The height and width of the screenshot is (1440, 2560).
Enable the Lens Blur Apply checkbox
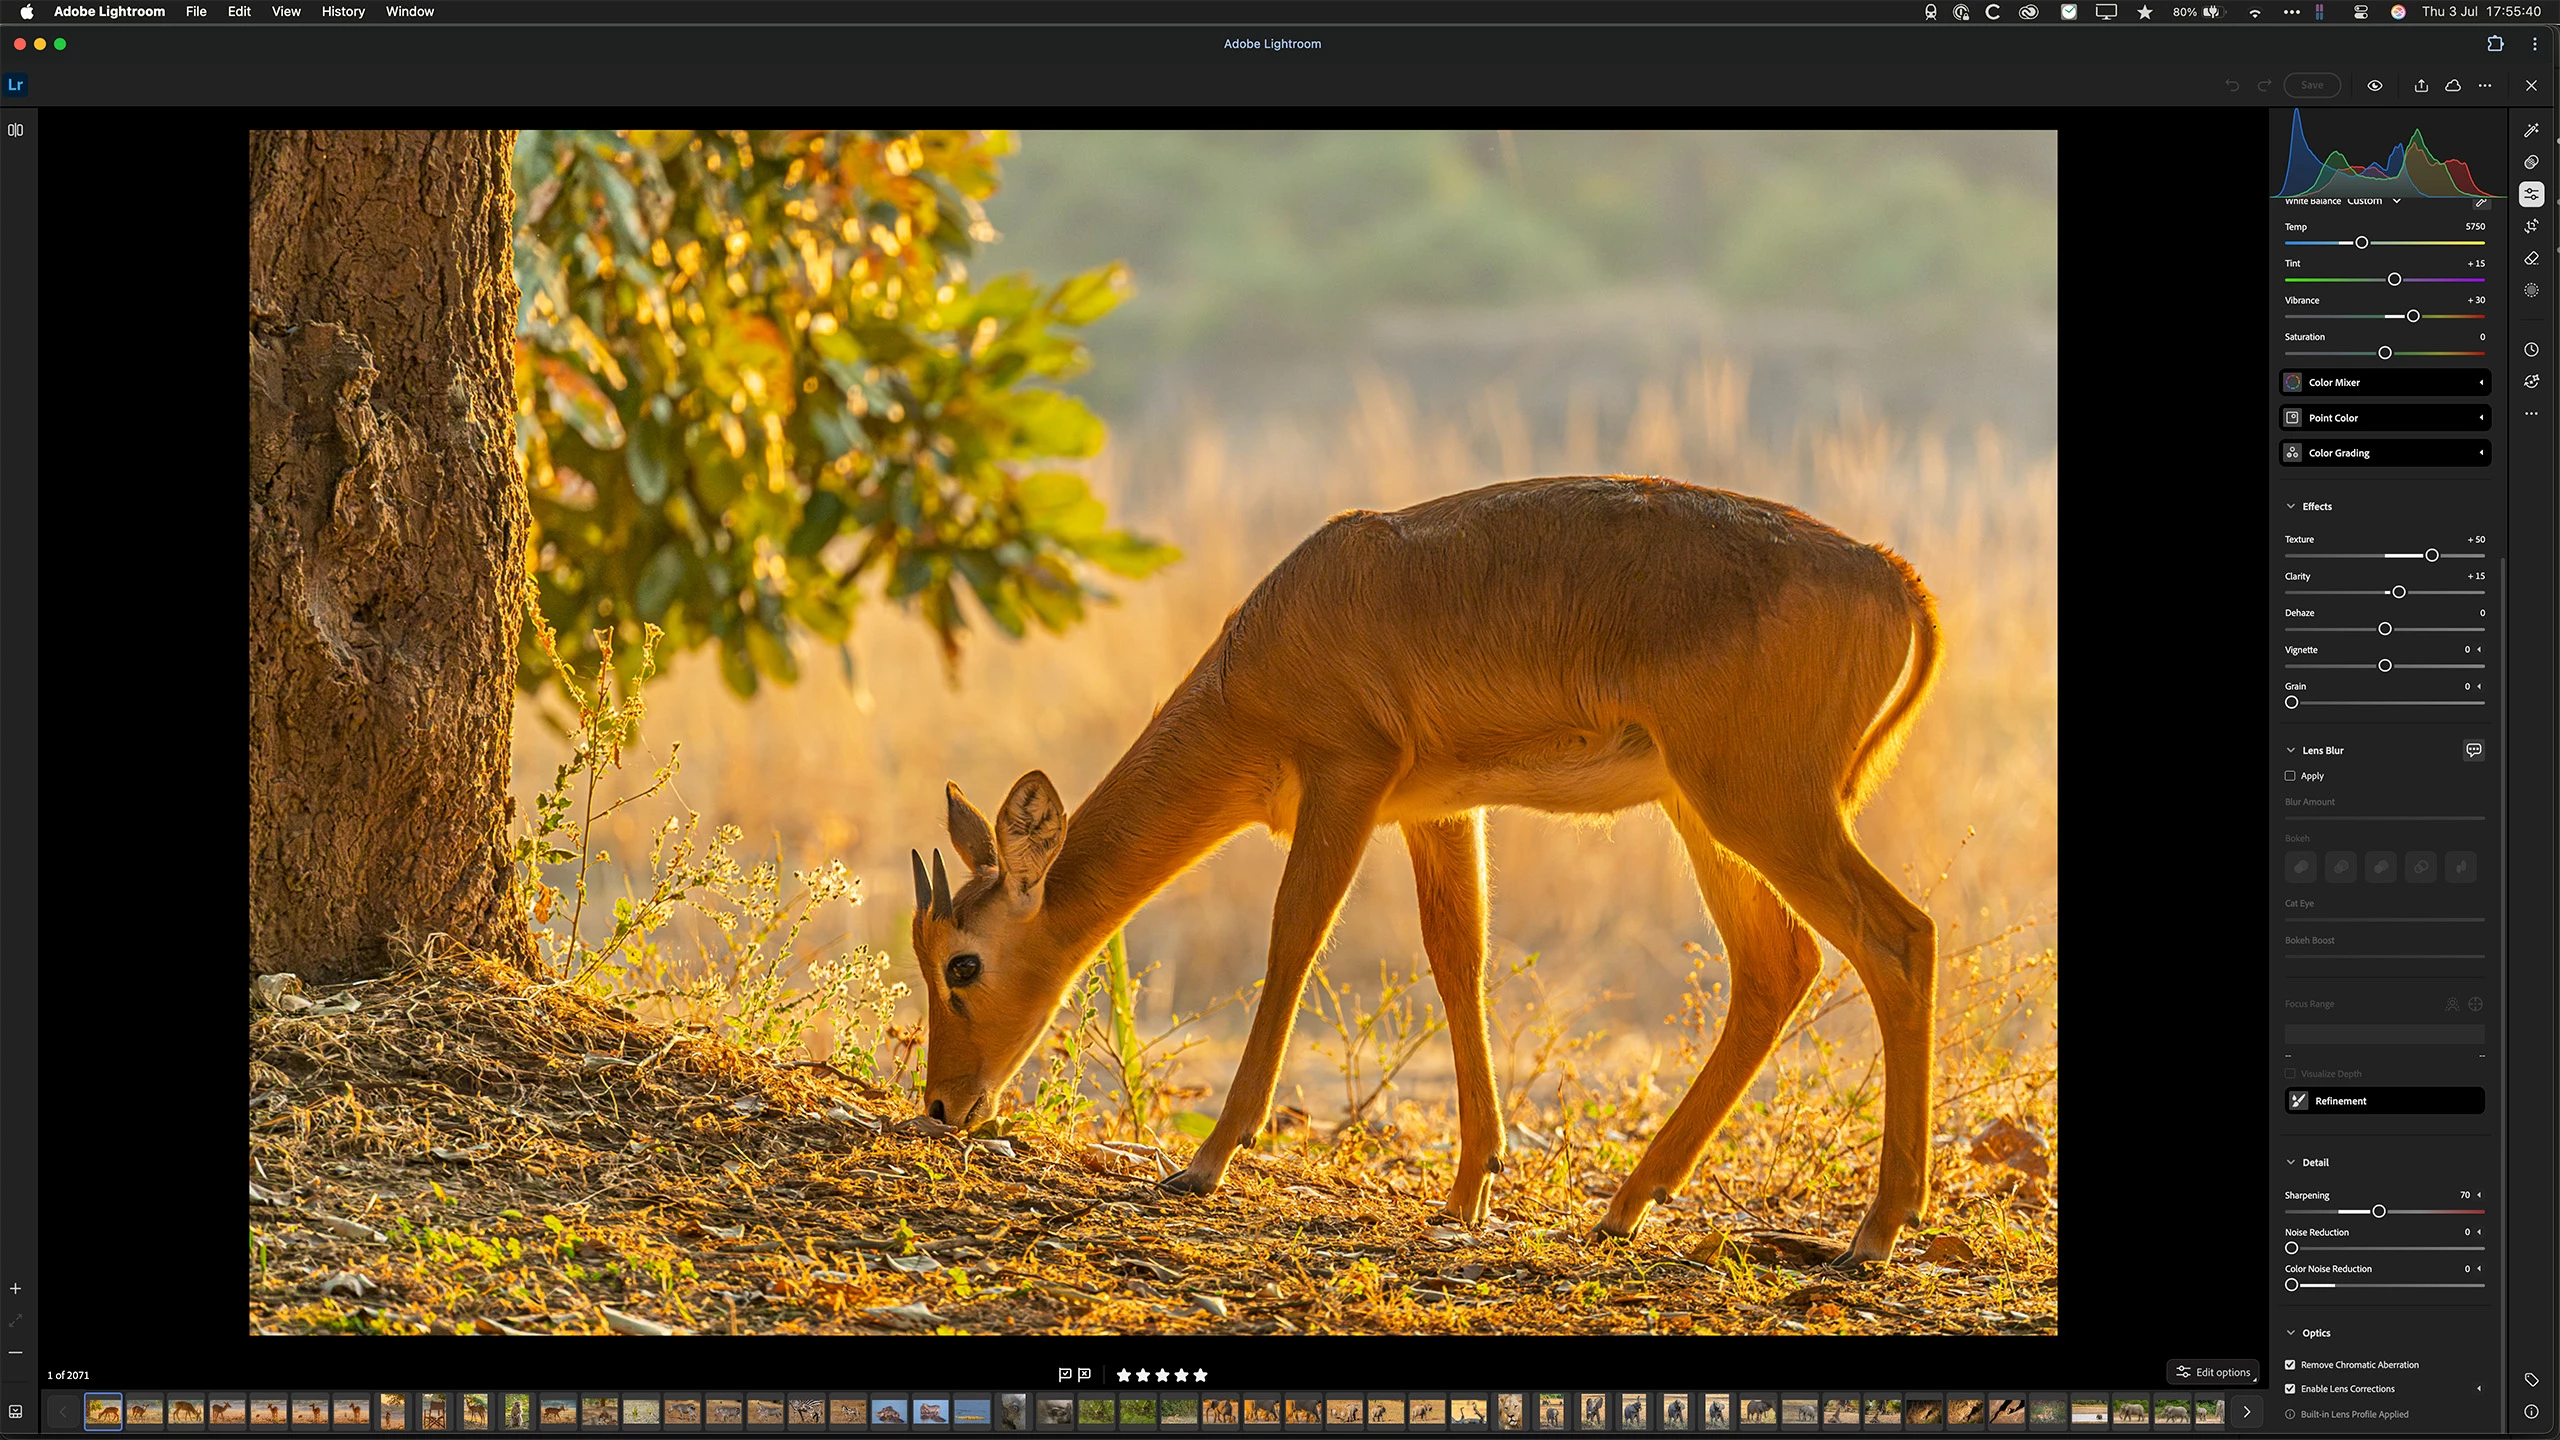(x=2290, y=776)
